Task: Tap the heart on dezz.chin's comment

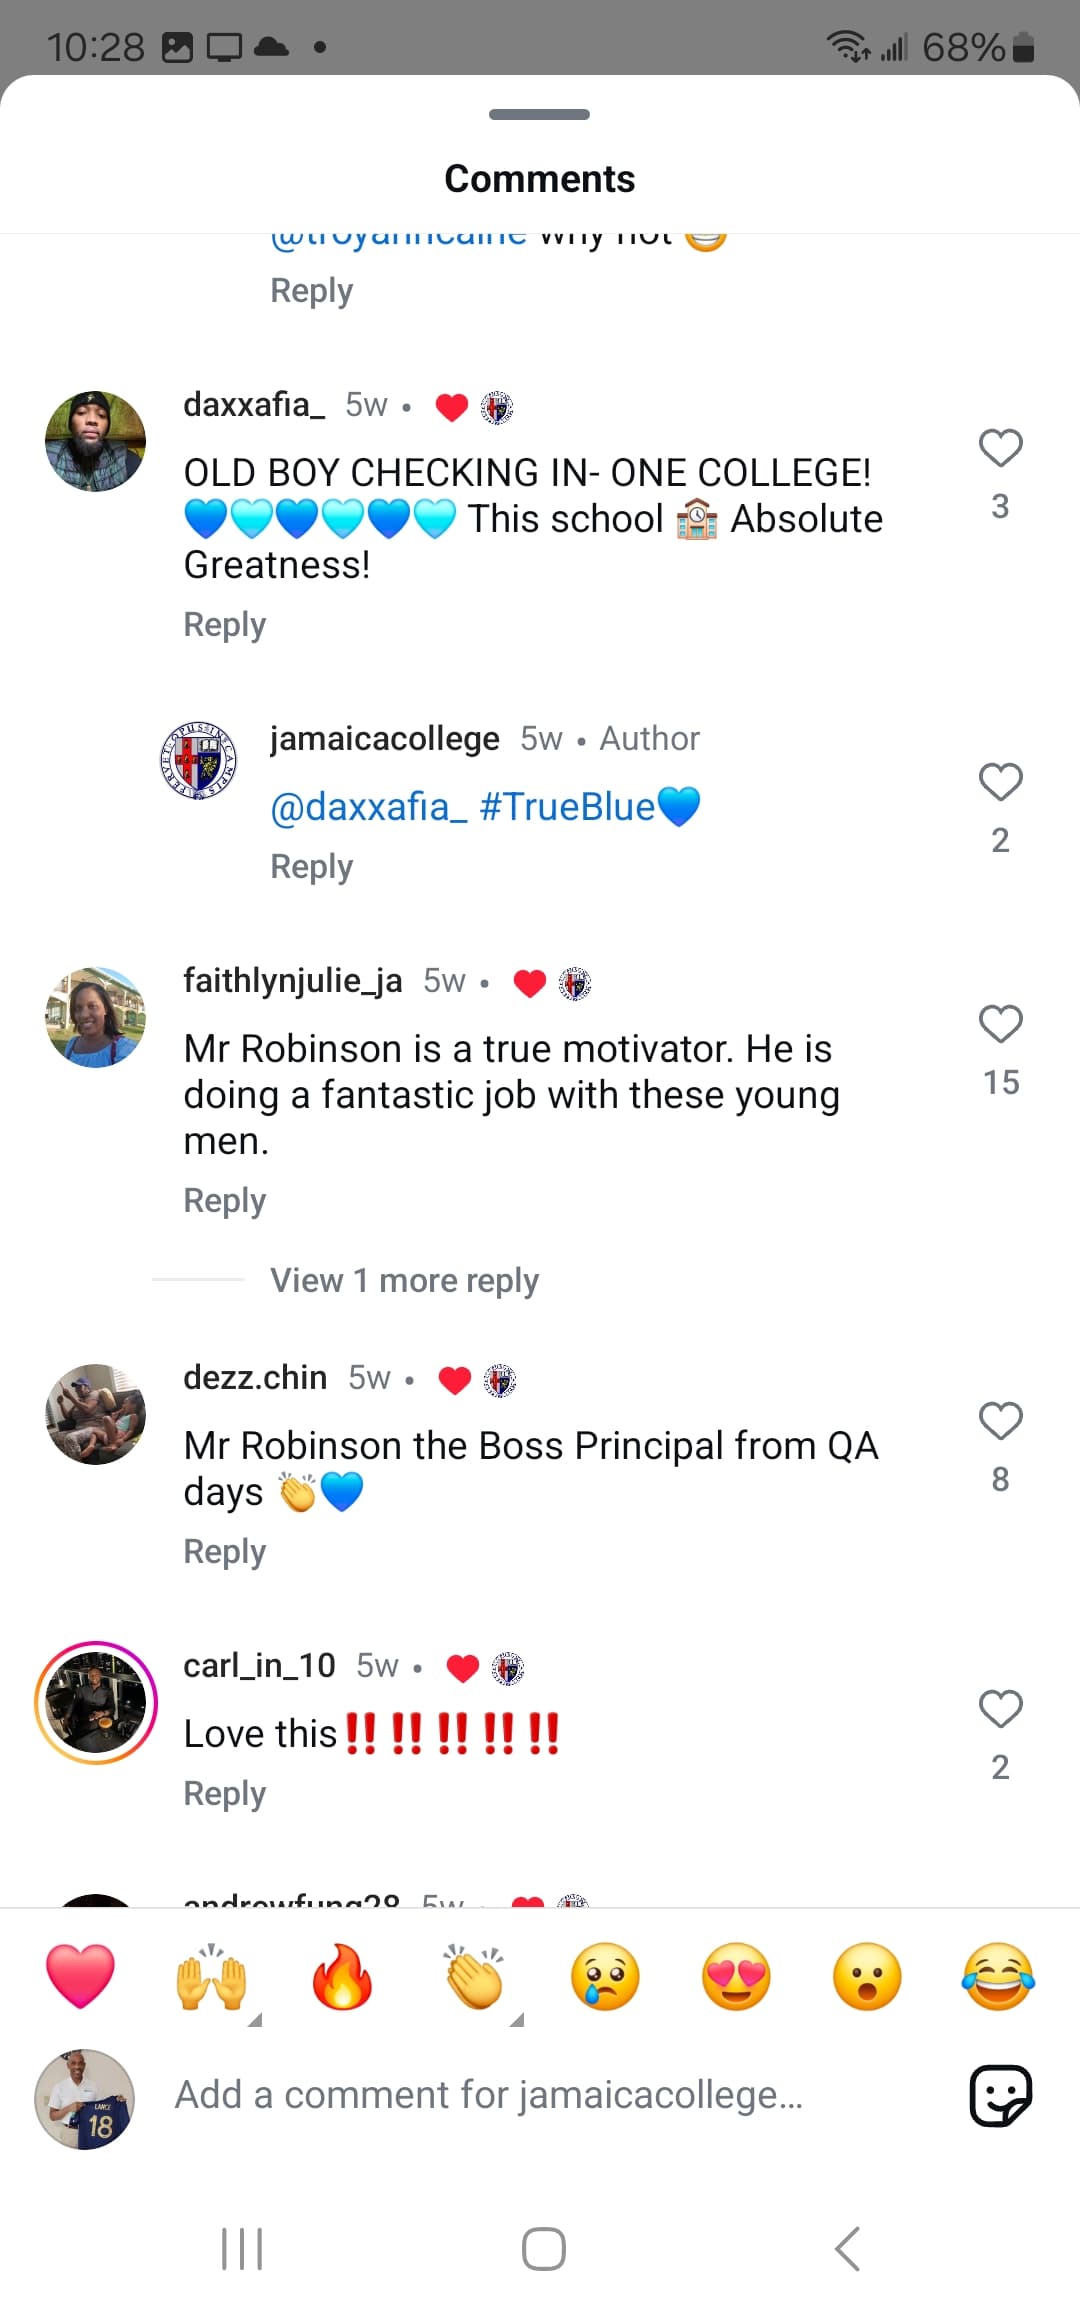Action: (x=1000, y=1421)
